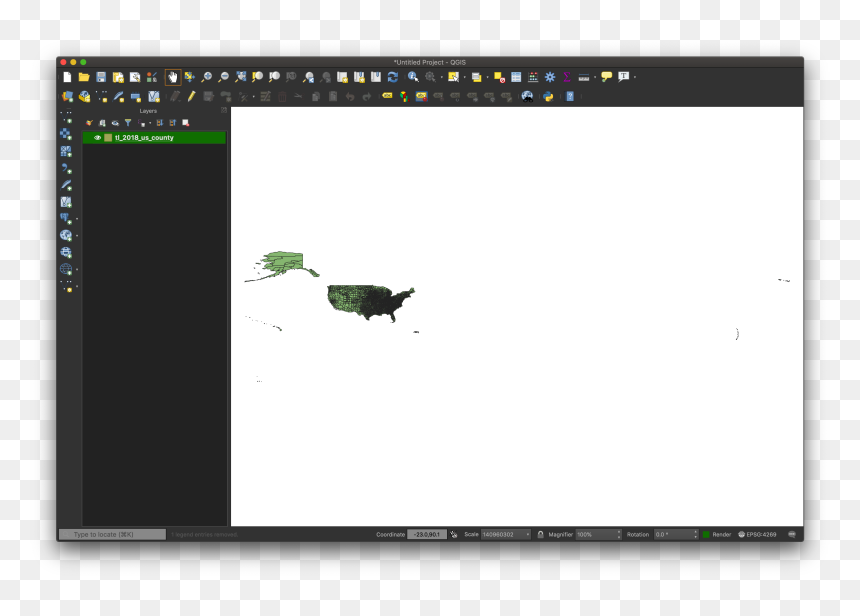Screen dimensions: 860x616
Task: Select the tl_2018_us_county layer entry
Action: [154, 138]
